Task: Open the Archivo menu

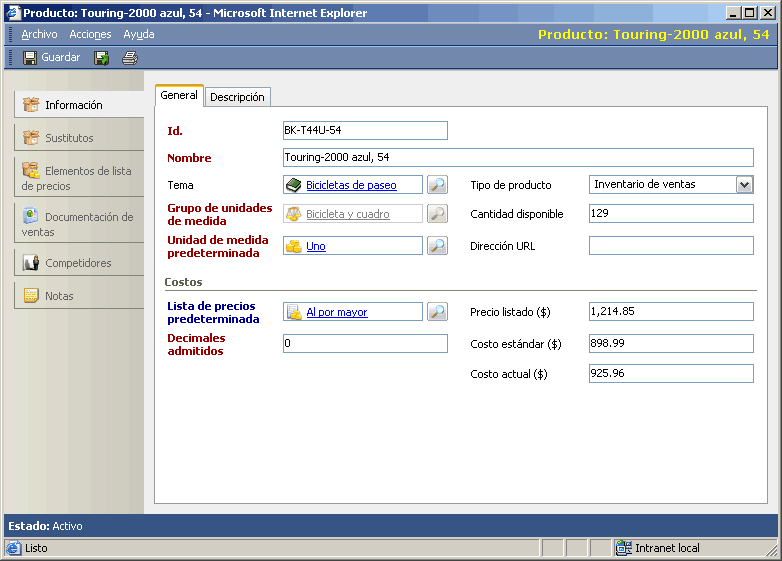Action: (39, 34)
